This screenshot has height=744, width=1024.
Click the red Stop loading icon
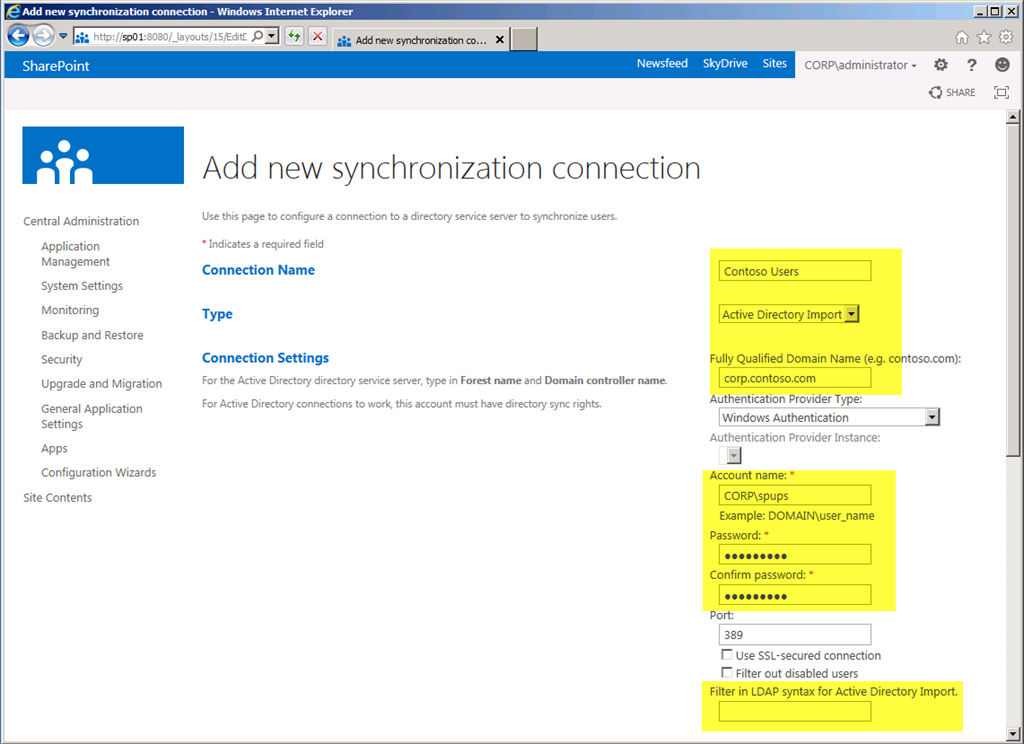317,36
